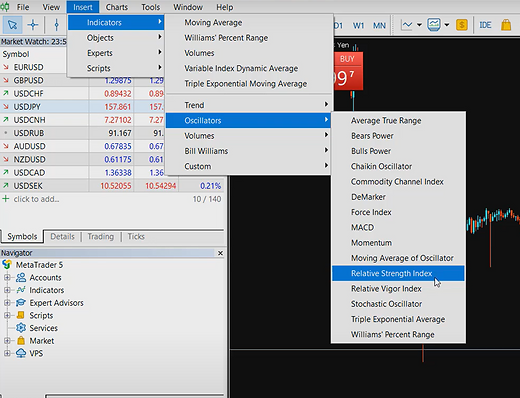The width and height of the screenshot is (520, 398).
Task: Click the Services gear icon in Navigator
Action: pos(21,328)
